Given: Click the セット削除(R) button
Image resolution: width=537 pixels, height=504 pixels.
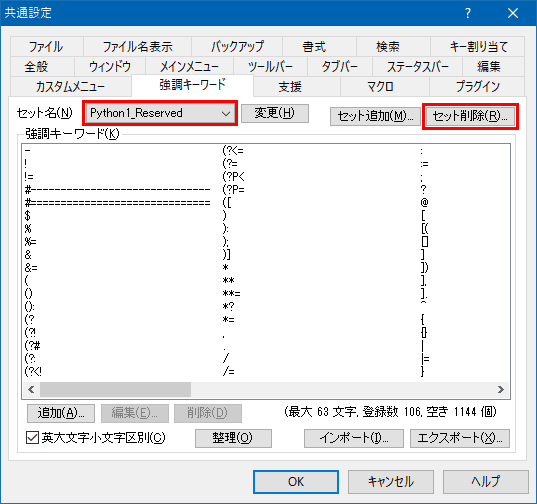Looking at the screenshot, I should point(470,116).
